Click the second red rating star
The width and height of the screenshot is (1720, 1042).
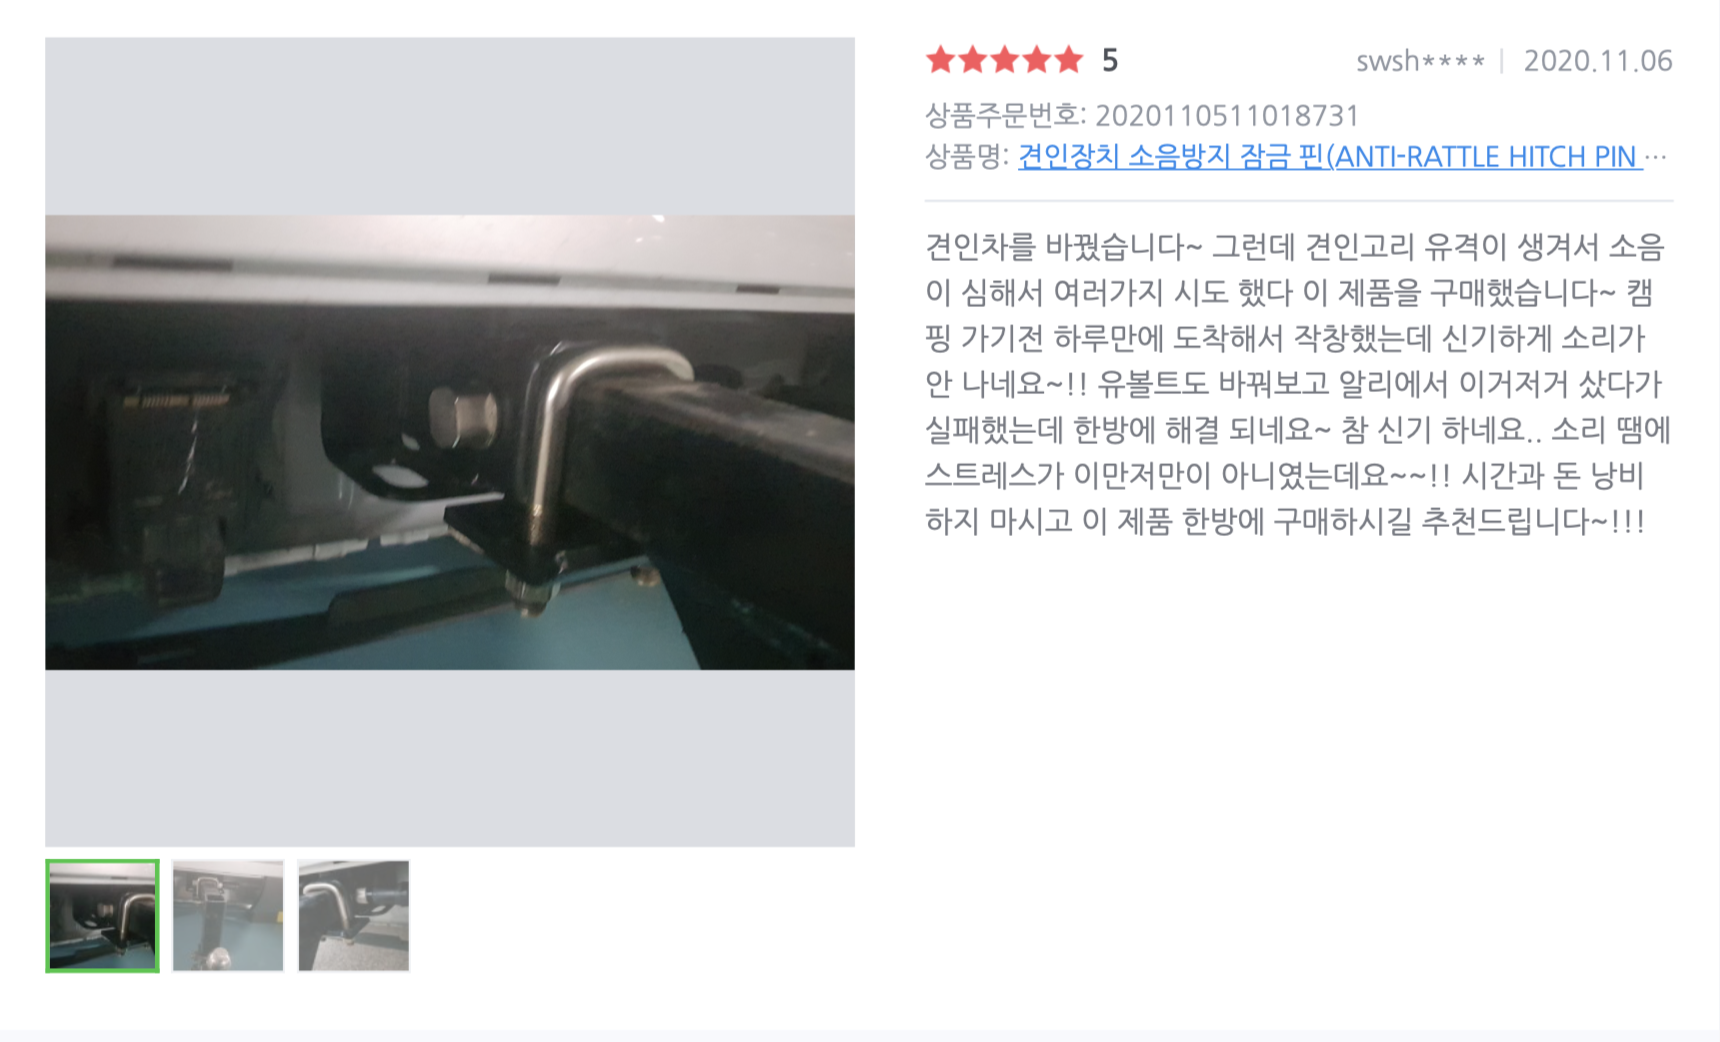pyautogui.click(x=973, y=60)
